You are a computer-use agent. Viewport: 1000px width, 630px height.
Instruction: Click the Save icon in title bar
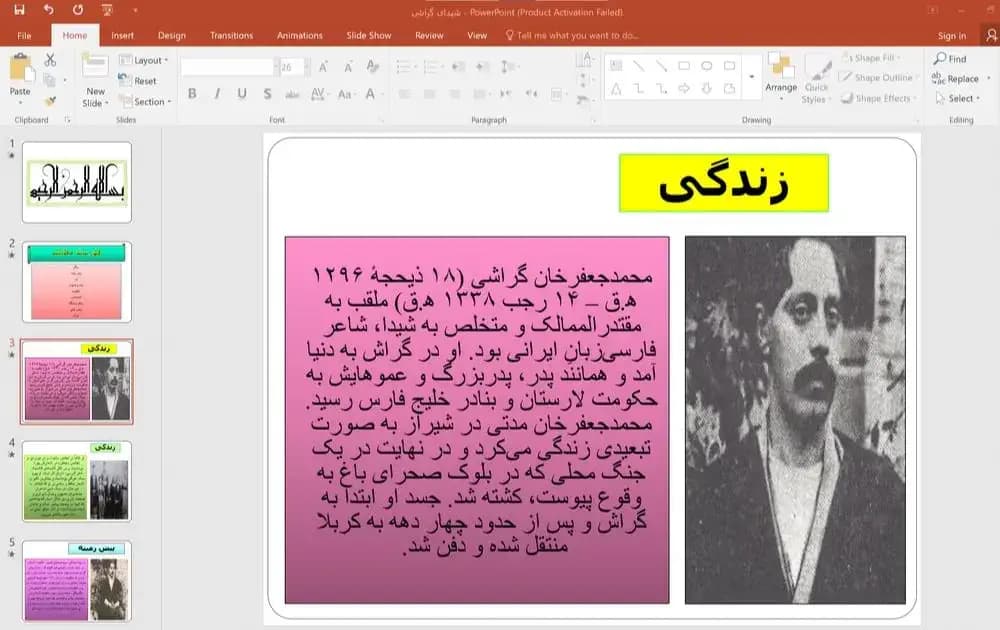(19, 10)
